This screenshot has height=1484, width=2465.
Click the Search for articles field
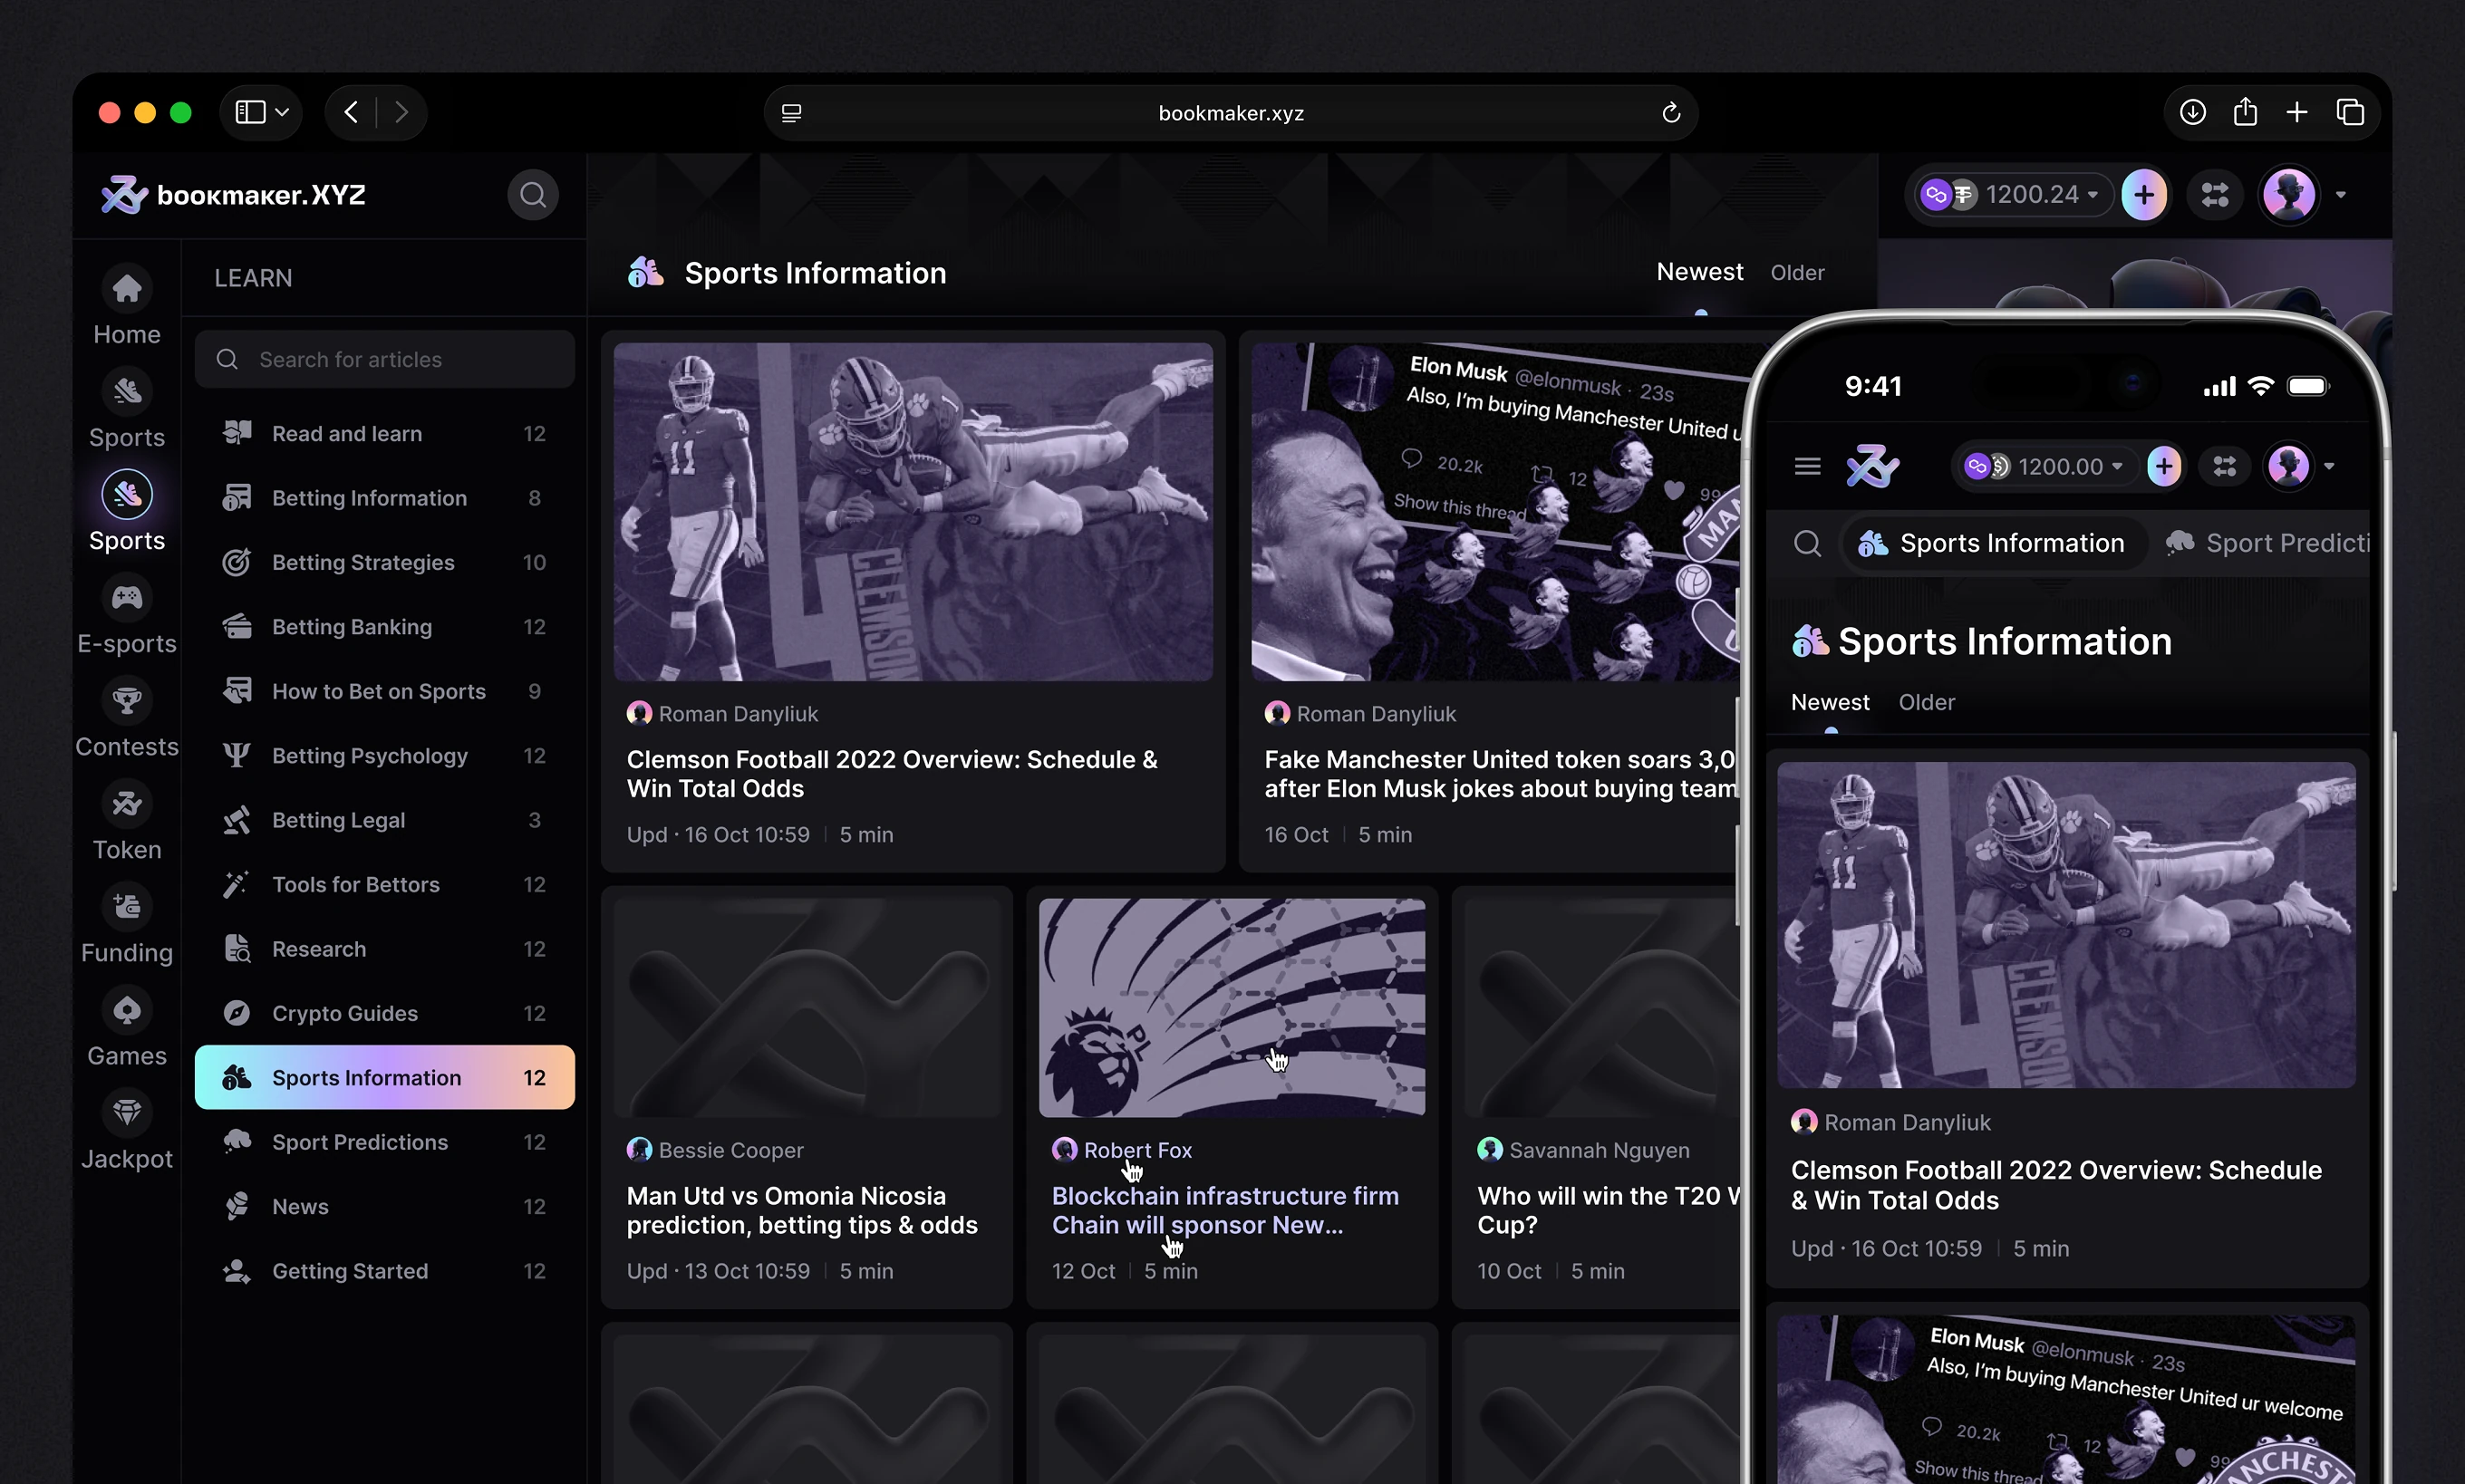385,360
